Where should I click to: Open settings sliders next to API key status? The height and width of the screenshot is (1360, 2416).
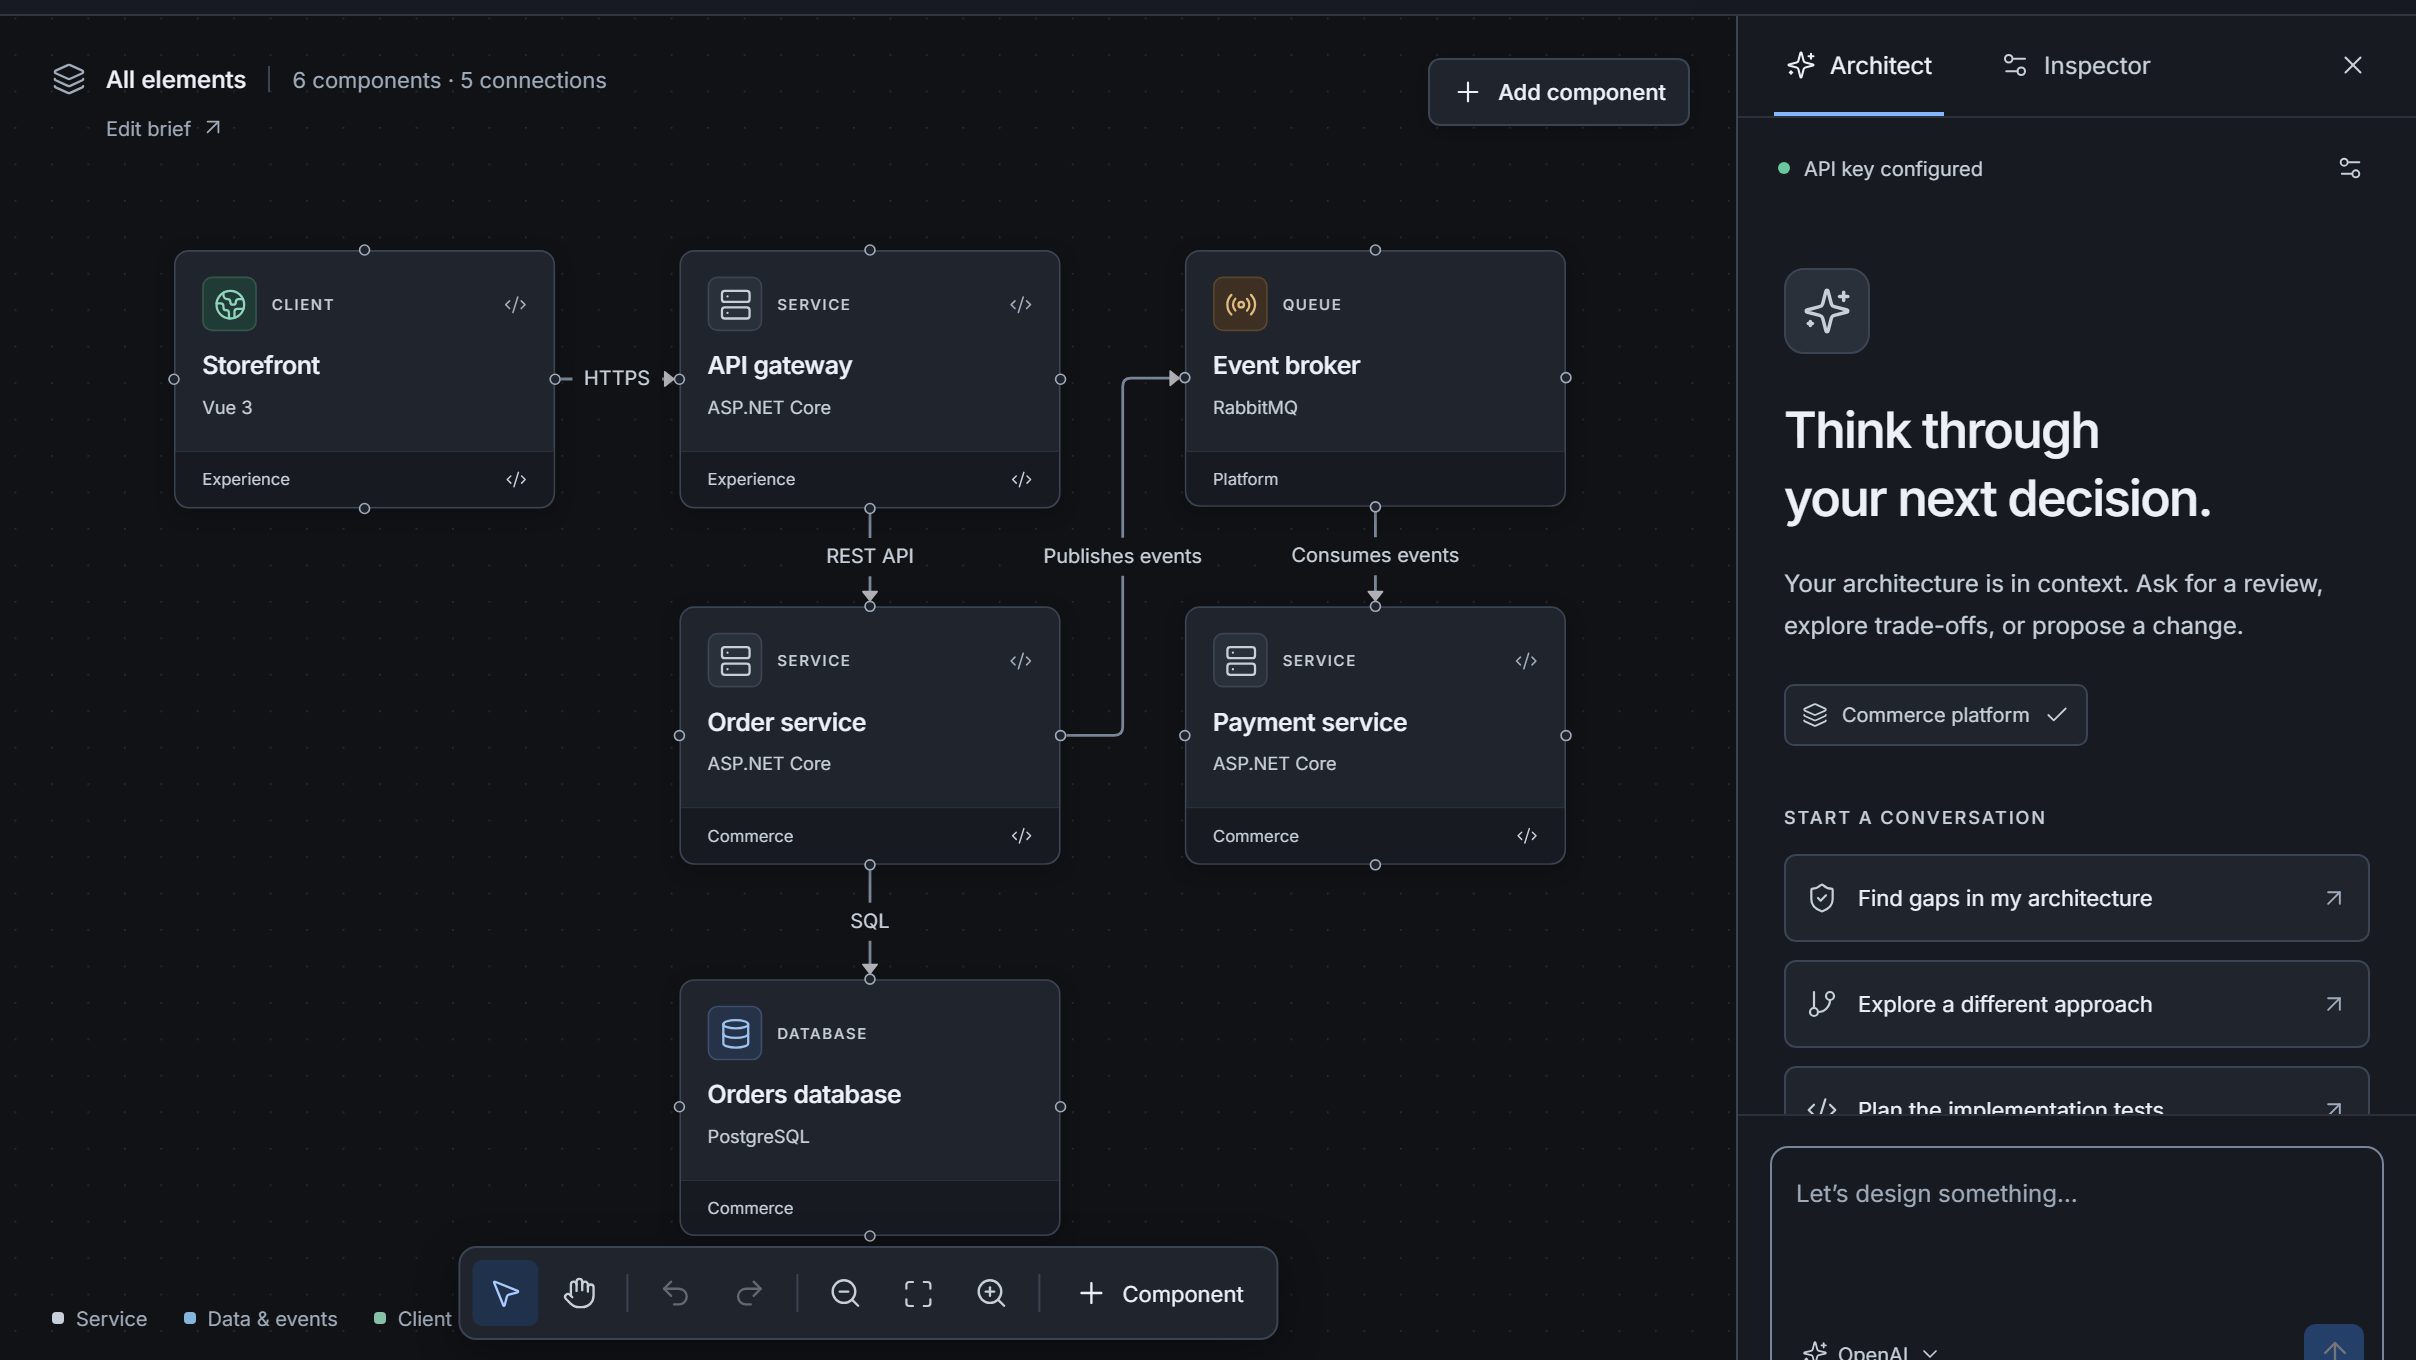click(2350, 168)
